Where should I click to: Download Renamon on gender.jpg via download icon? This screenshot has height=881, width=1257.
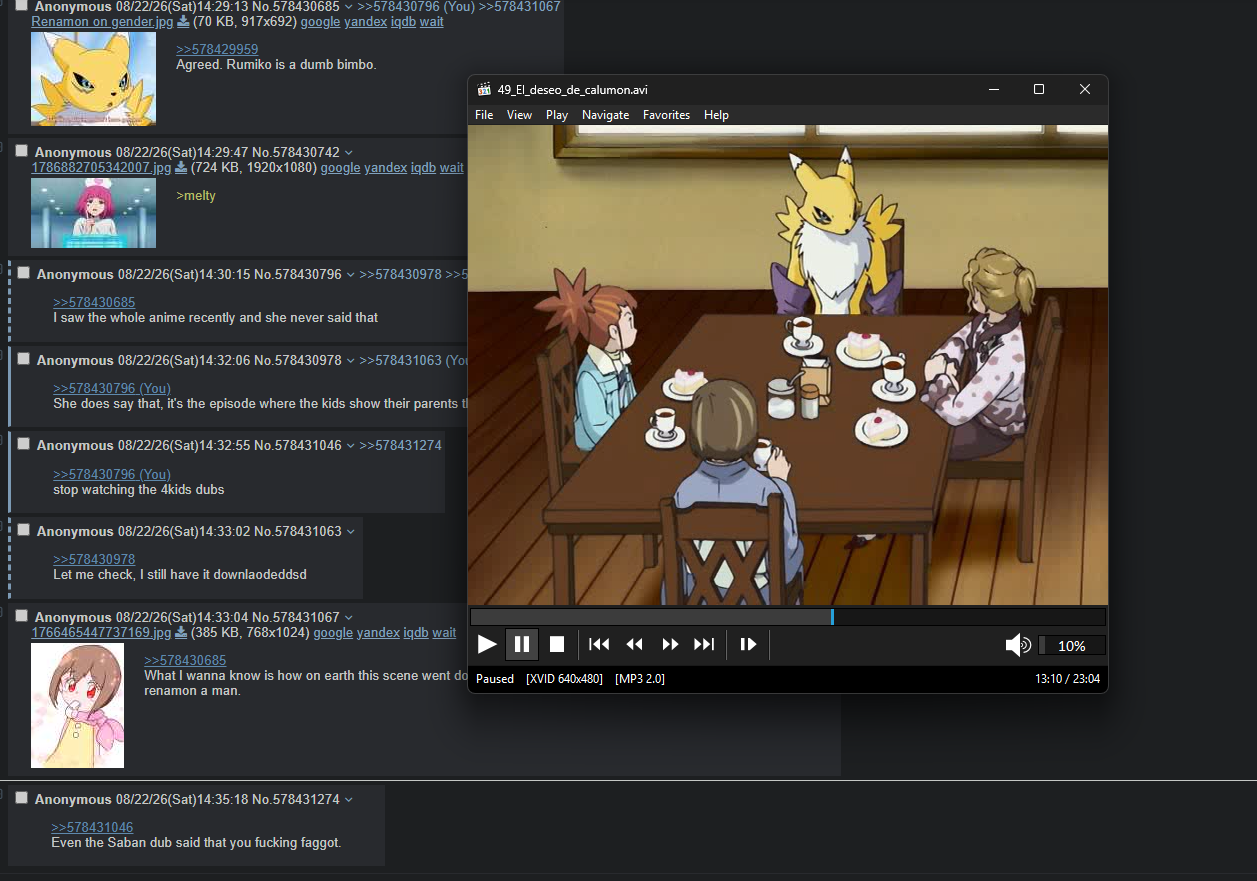(183, 21)
